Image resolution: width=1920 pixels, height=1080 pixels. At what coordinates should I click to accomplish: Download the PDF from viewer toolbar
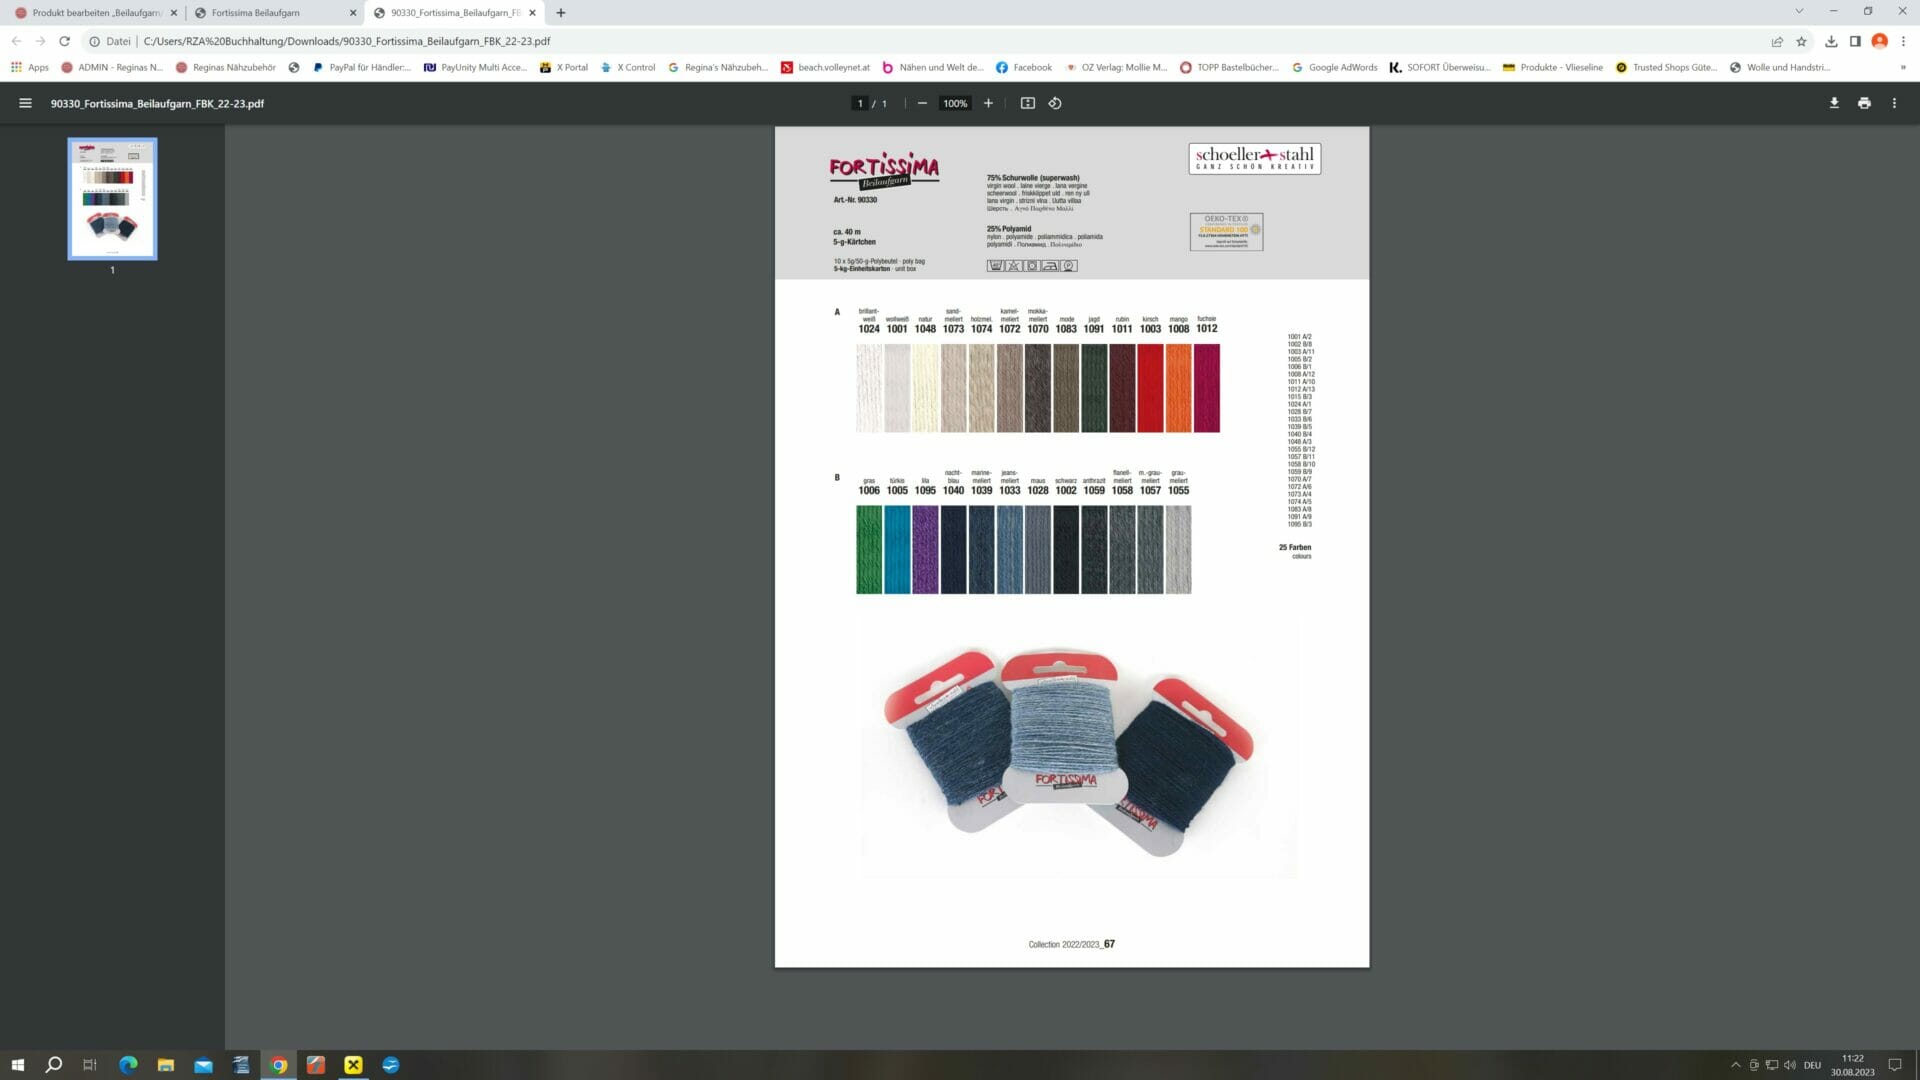[x=1834, y=103]
